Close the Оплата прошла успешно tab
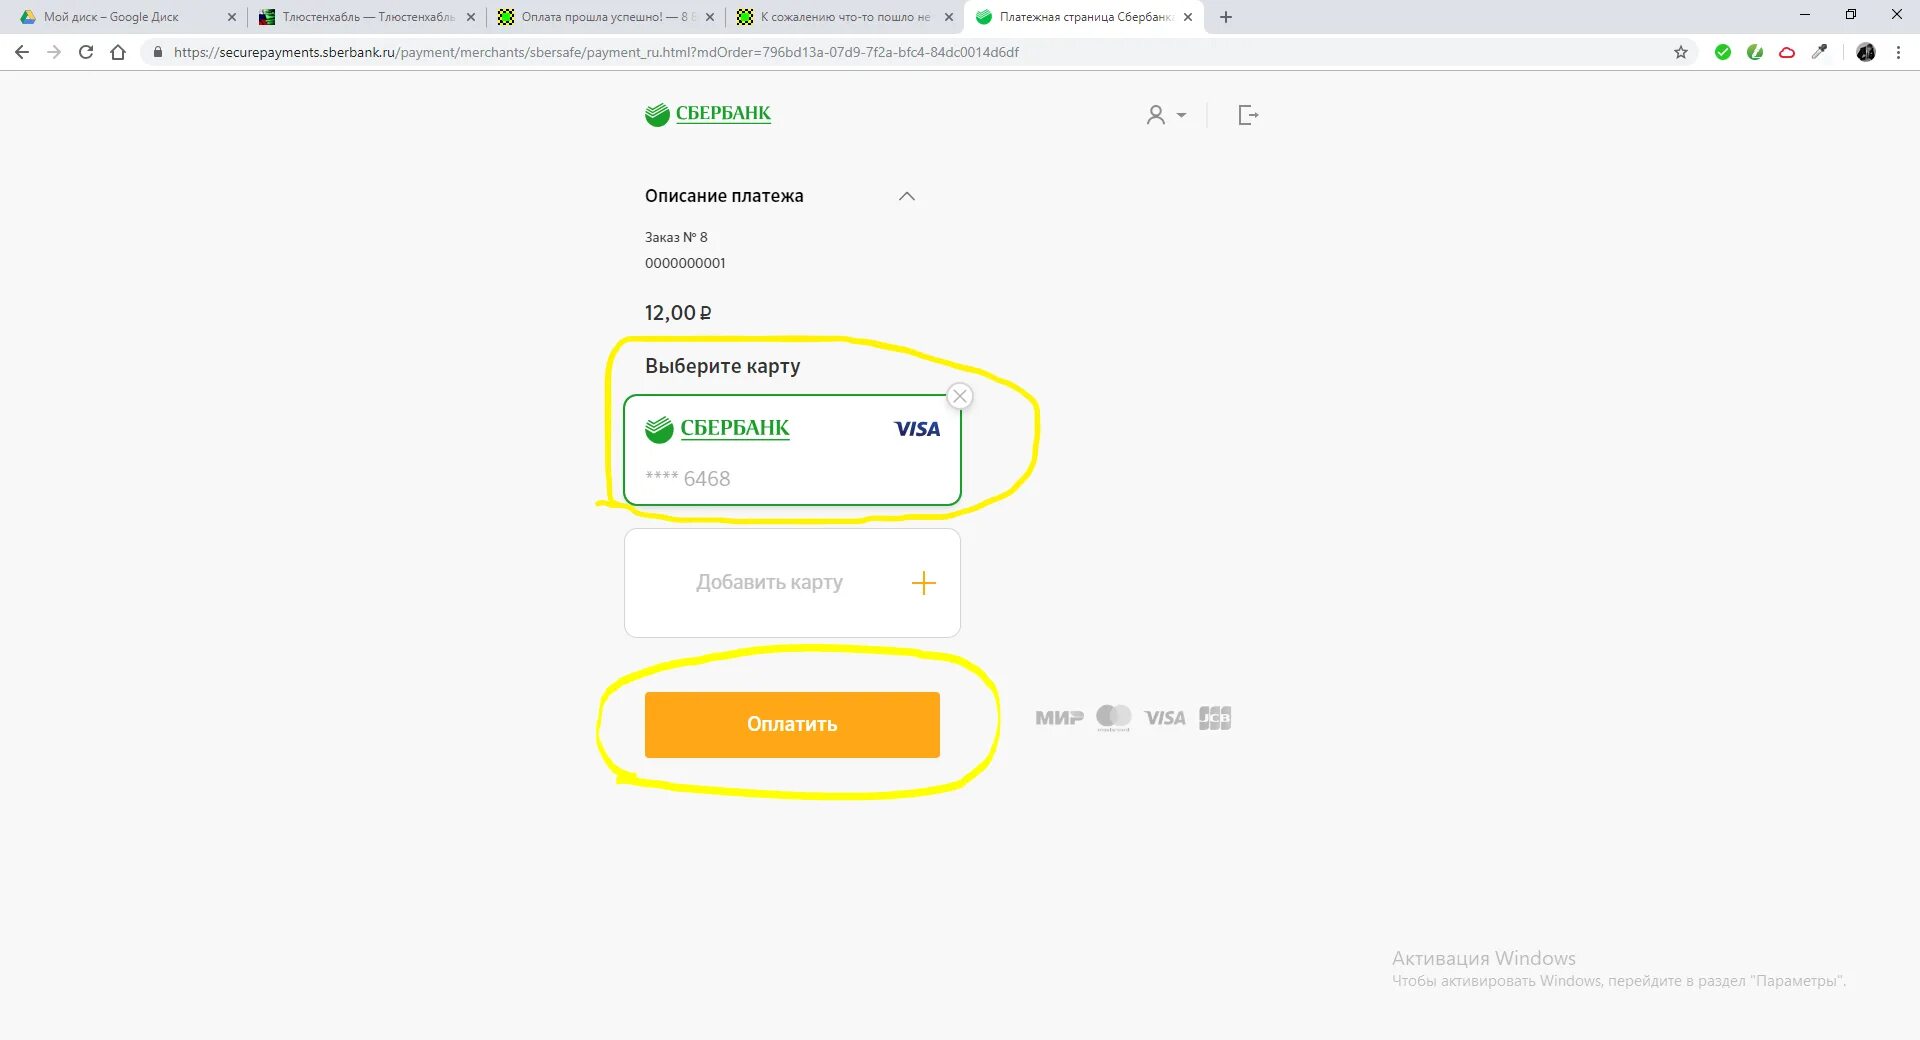This screenshot has width=1920, height=1040. pyautogui.click(x=709, y=17)
